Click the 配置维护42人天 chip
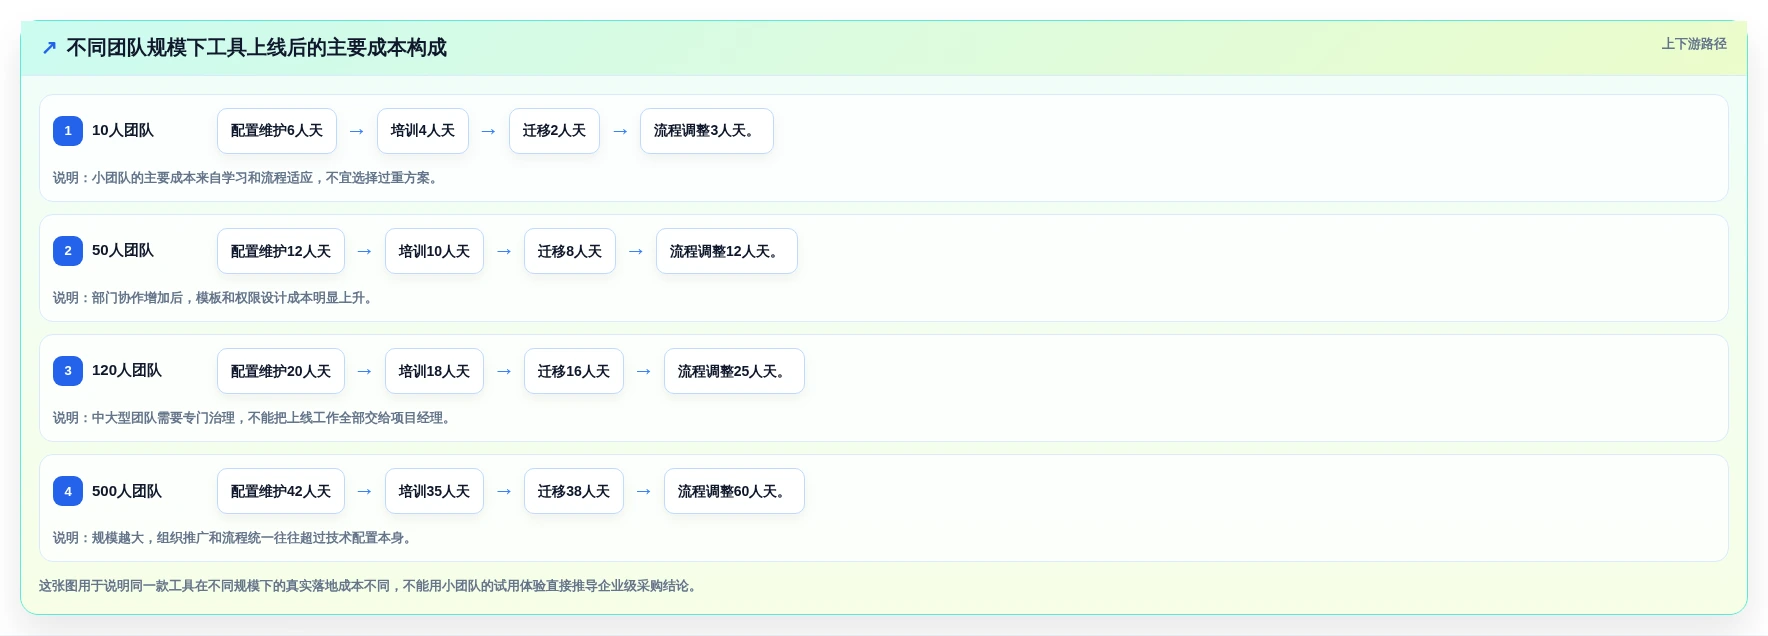This screenshot has height=636, width=1768. click(x=281, y=491)
